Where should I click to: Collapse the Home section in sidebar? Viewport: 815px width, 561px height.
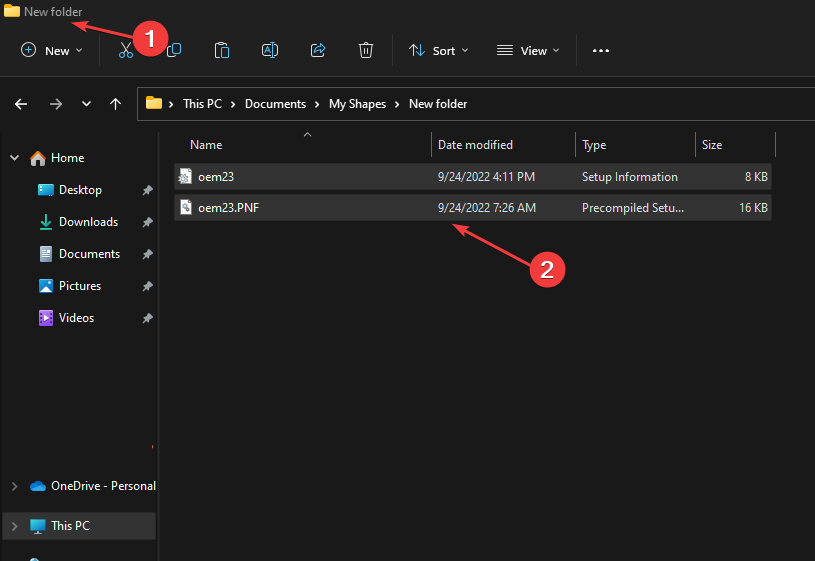click(14, 158)
